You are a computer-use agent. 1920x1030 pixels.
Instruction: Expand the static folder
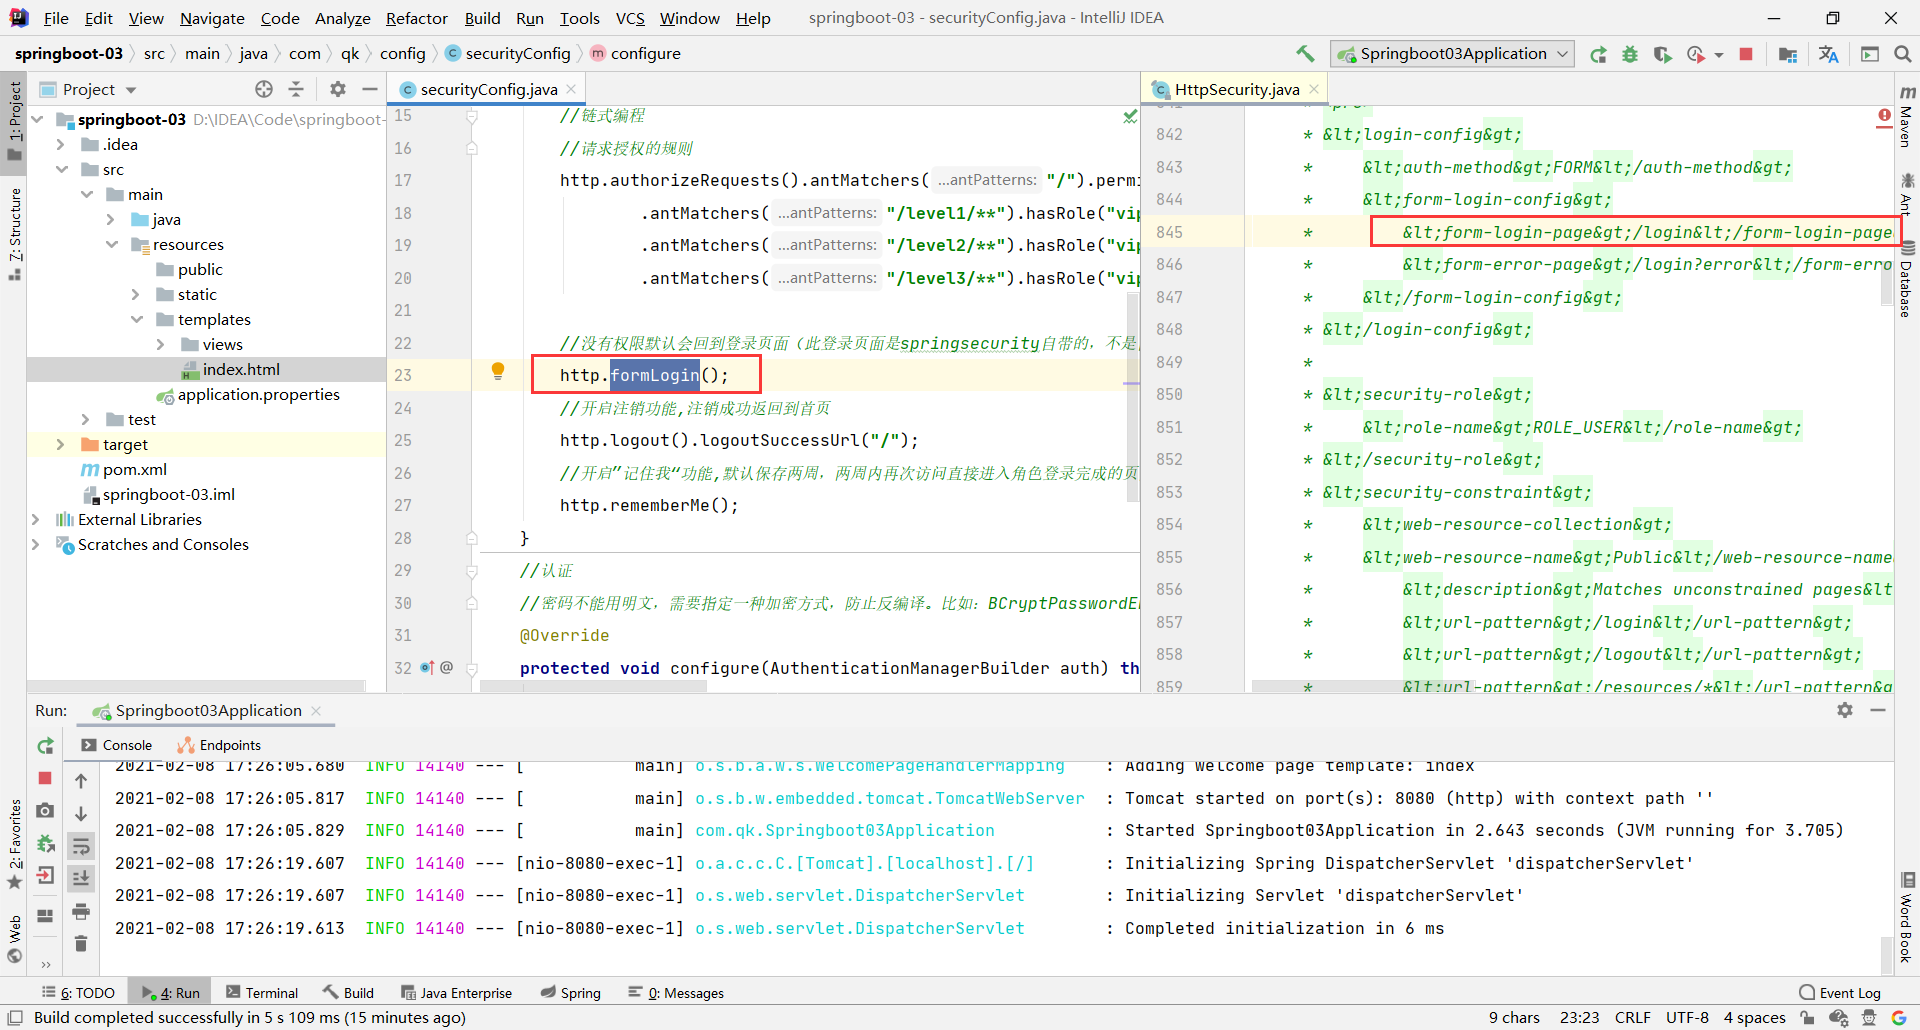(137, 295)
